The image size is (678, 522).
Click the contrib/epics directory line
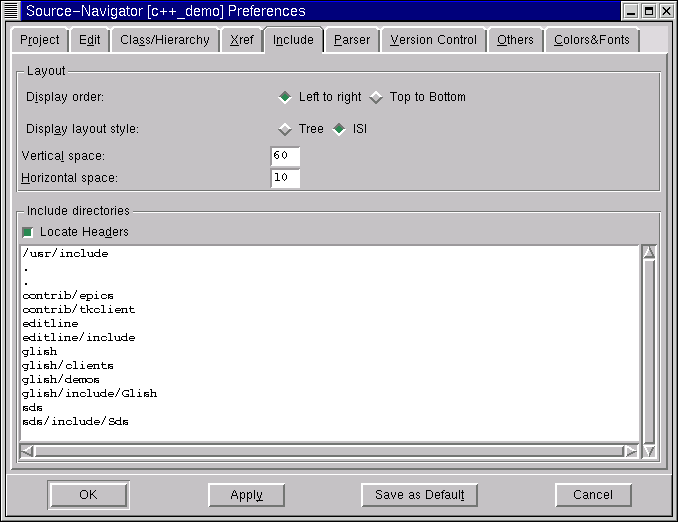[68, 296]
